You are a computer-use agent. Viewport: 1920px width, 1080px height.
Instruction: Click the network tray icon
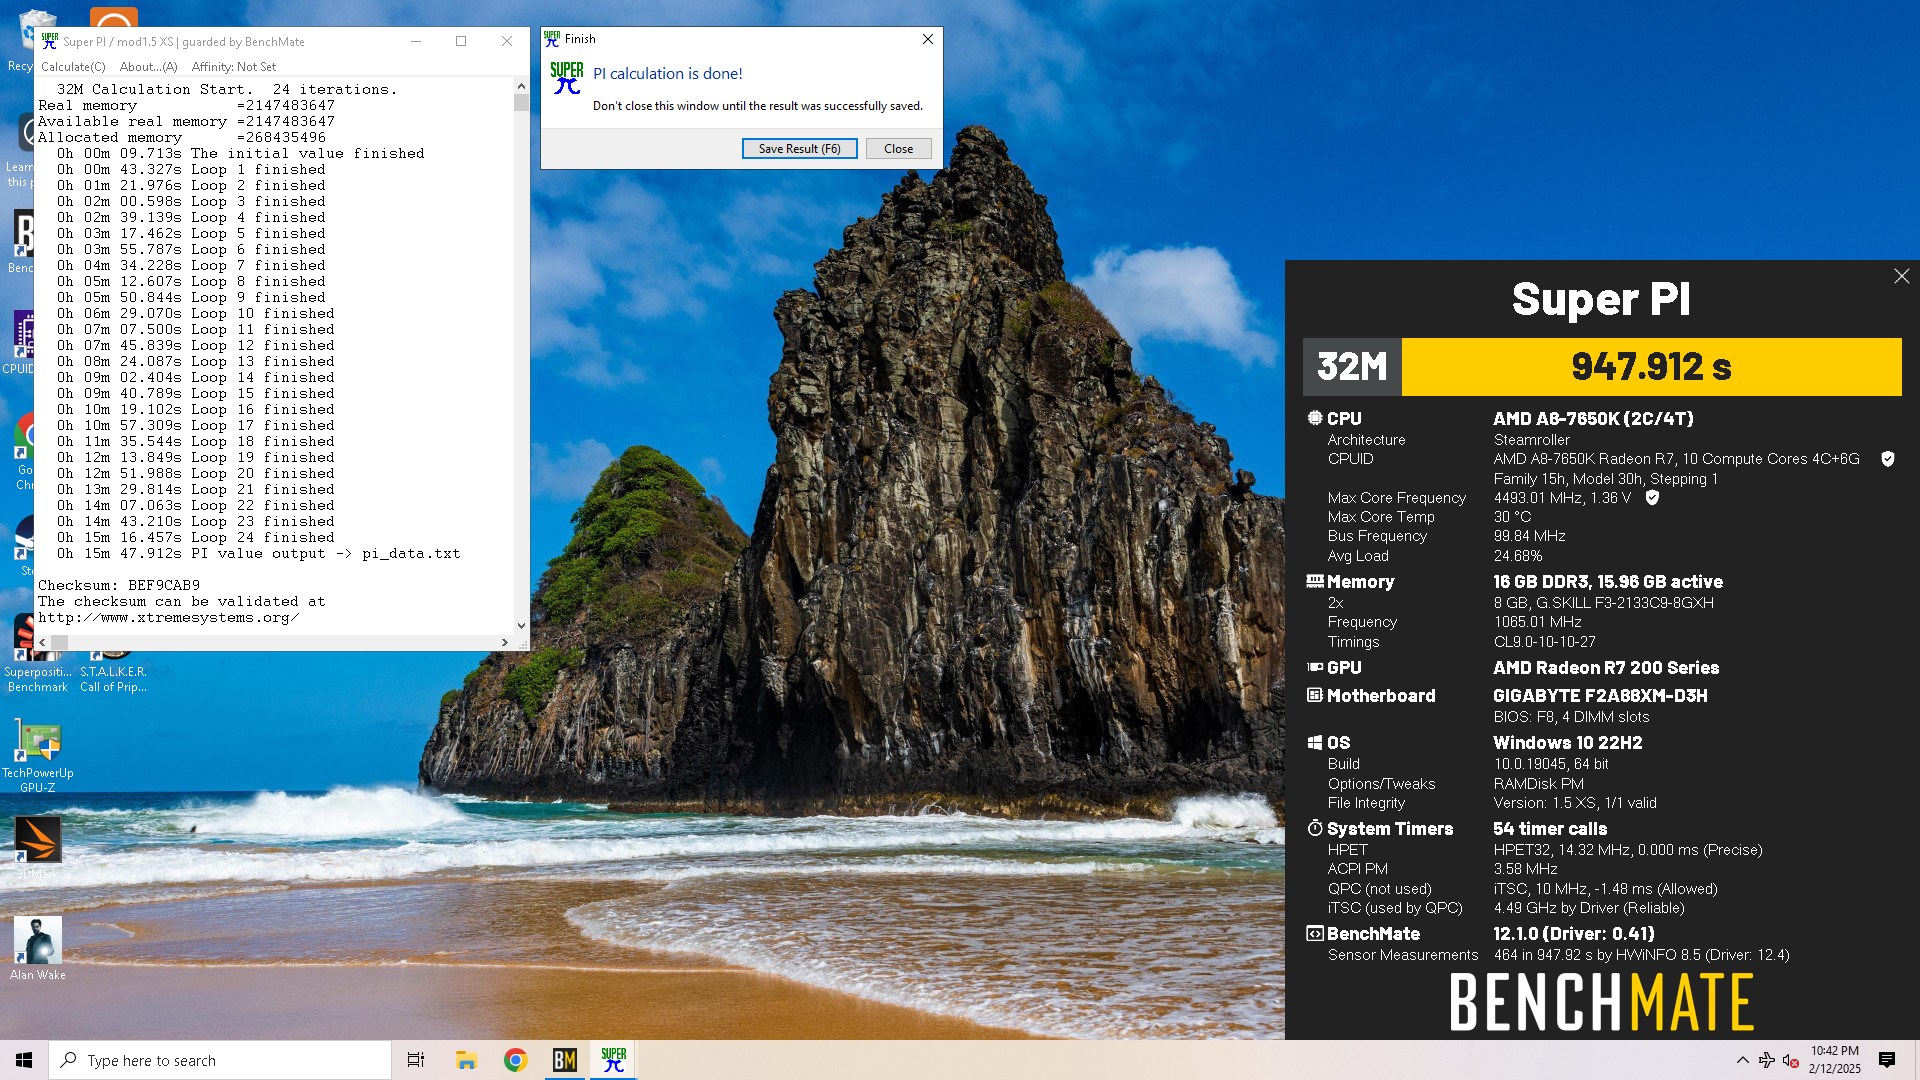1766,1060
